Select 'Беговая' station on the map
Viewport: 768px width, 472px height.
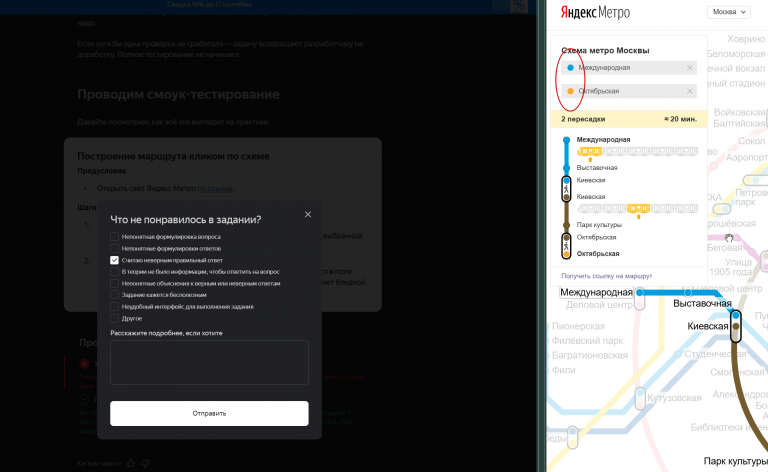click(x=724, y=248)
